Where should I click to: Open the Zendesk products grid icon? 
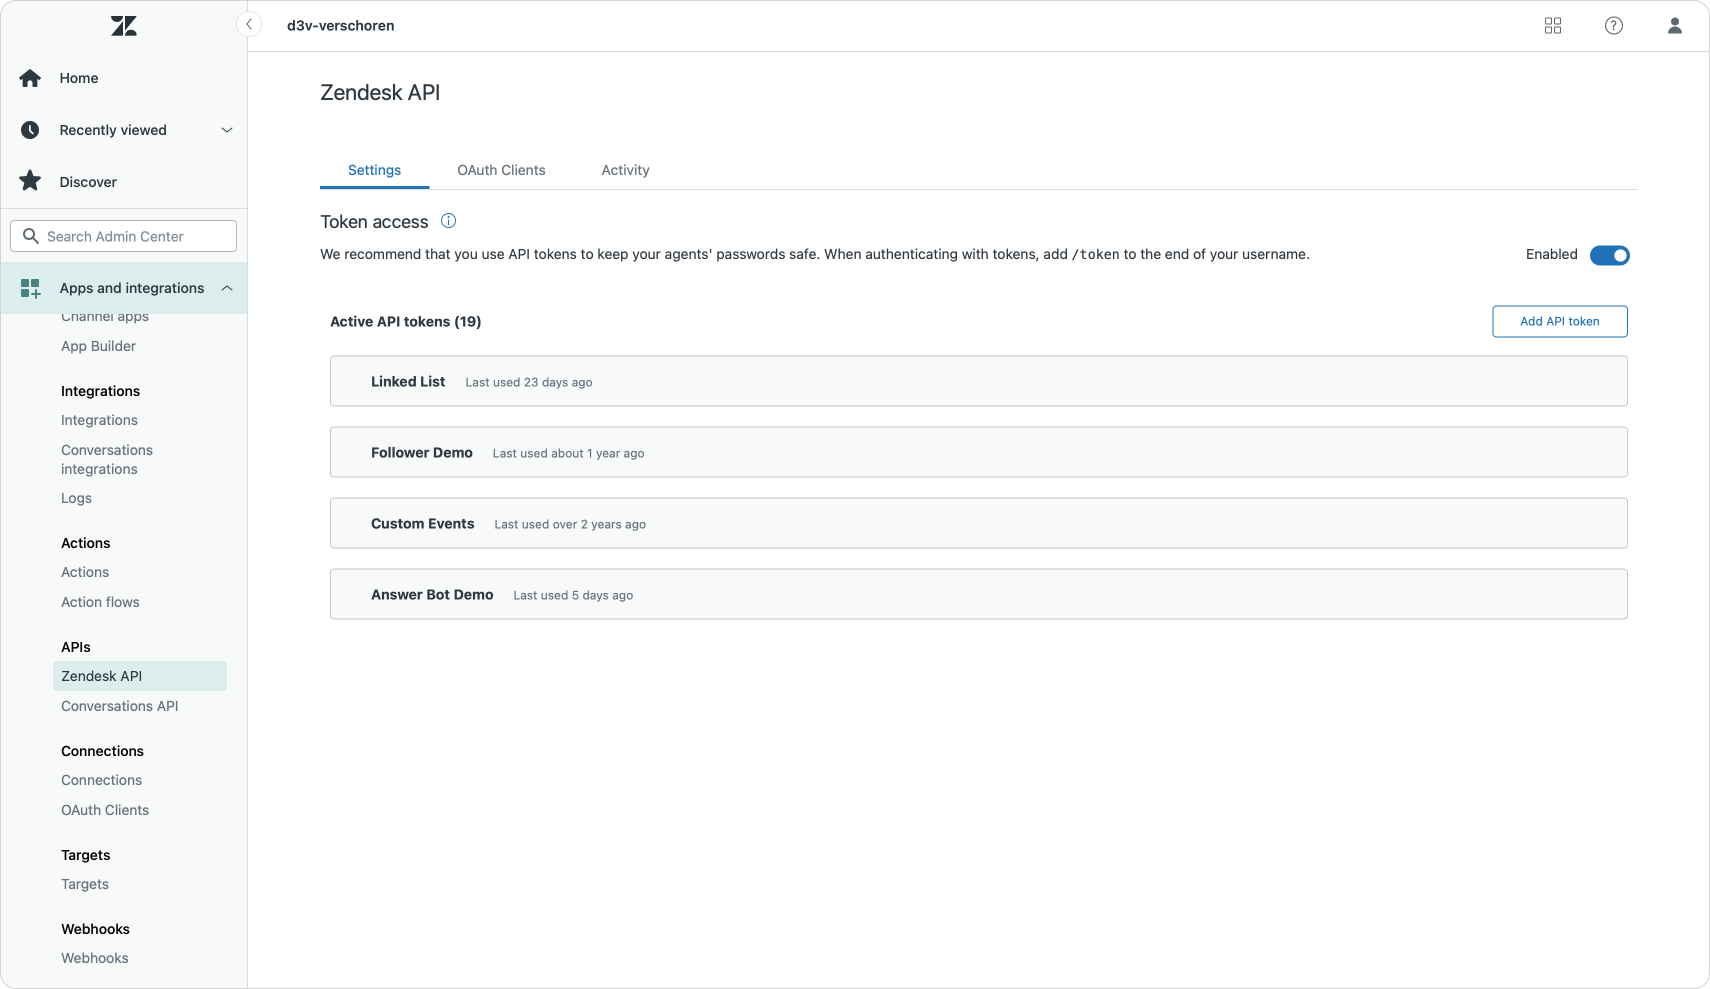point(1553,26)
